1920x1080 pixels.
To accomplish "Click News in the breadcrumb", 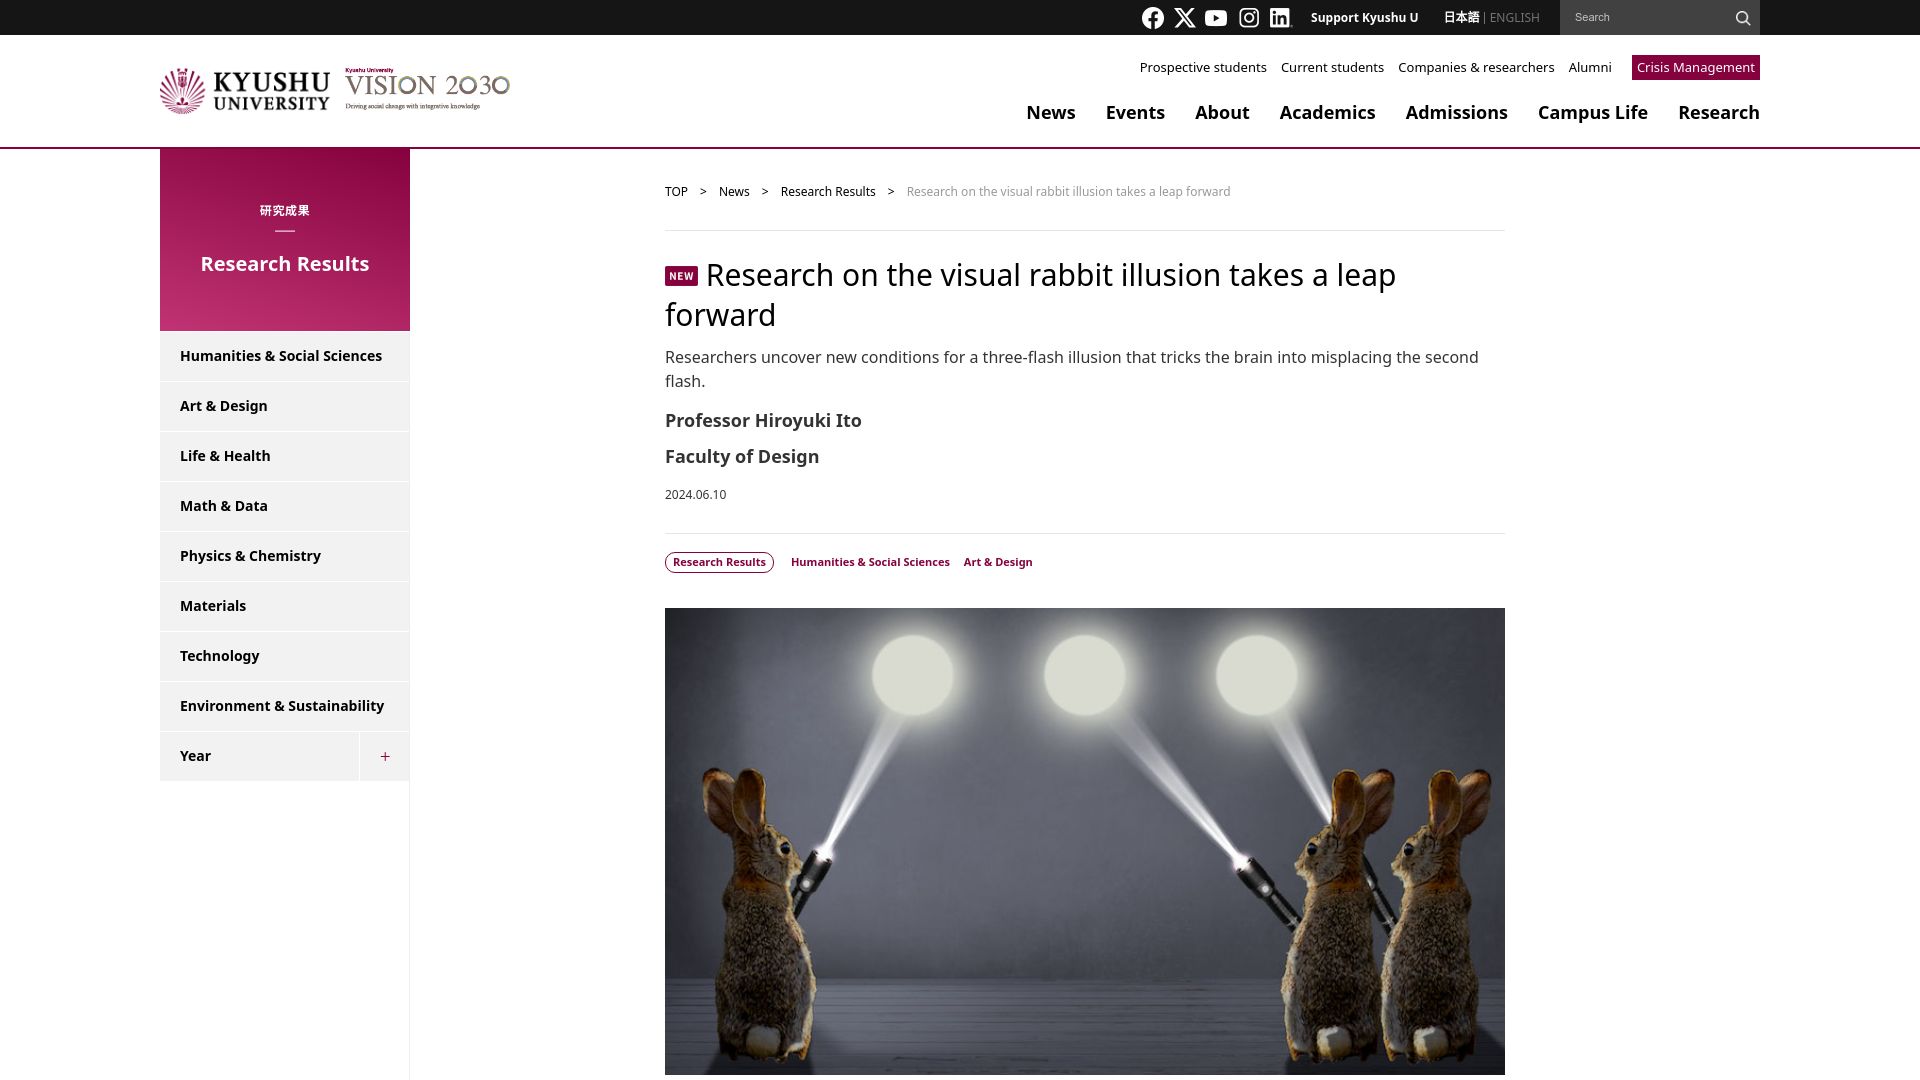I will pos(734,192).
